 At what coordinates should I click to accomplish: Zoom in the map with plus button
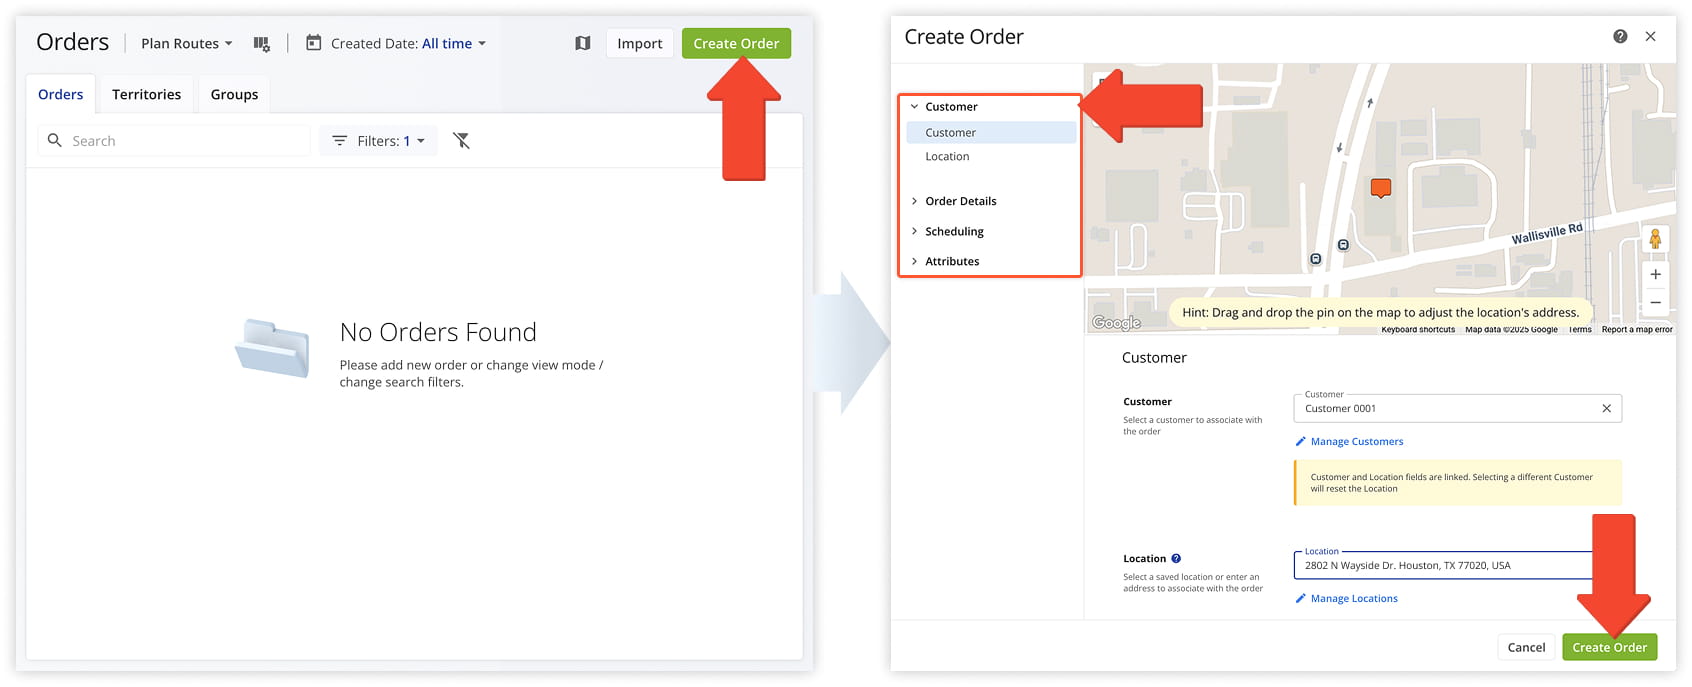click(1655, 274)
